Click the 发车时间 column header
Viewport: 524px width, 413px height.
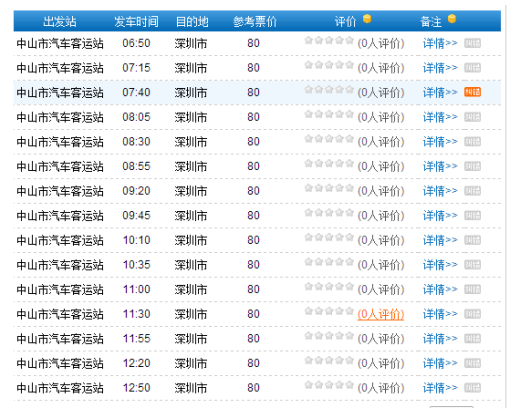pos(136,22)
